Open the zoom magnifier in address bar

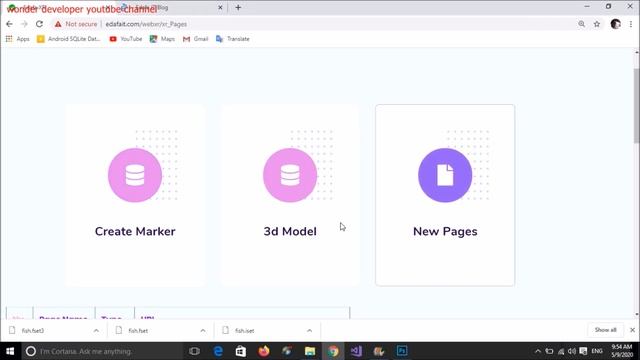[581, 24]
